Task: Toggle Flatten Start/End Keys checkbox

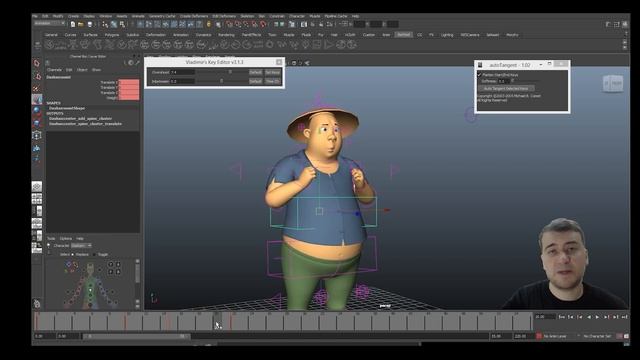Action: (x=480, y=75)
